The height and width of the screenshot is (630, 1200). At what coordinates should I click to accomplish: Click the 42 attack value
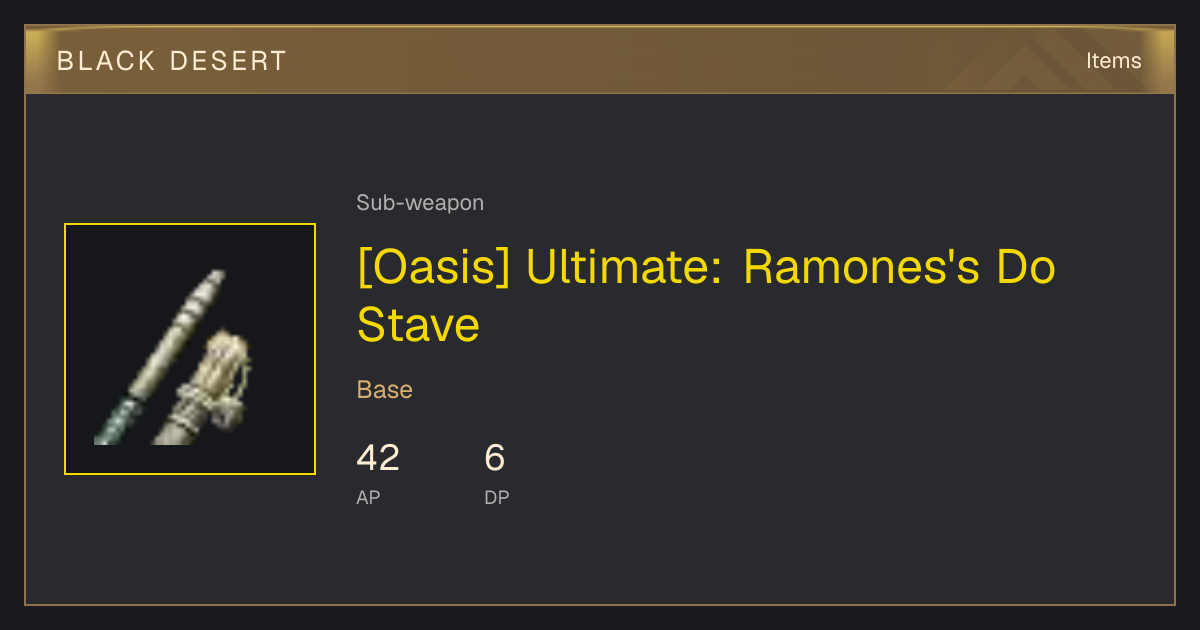click(378, 458)
